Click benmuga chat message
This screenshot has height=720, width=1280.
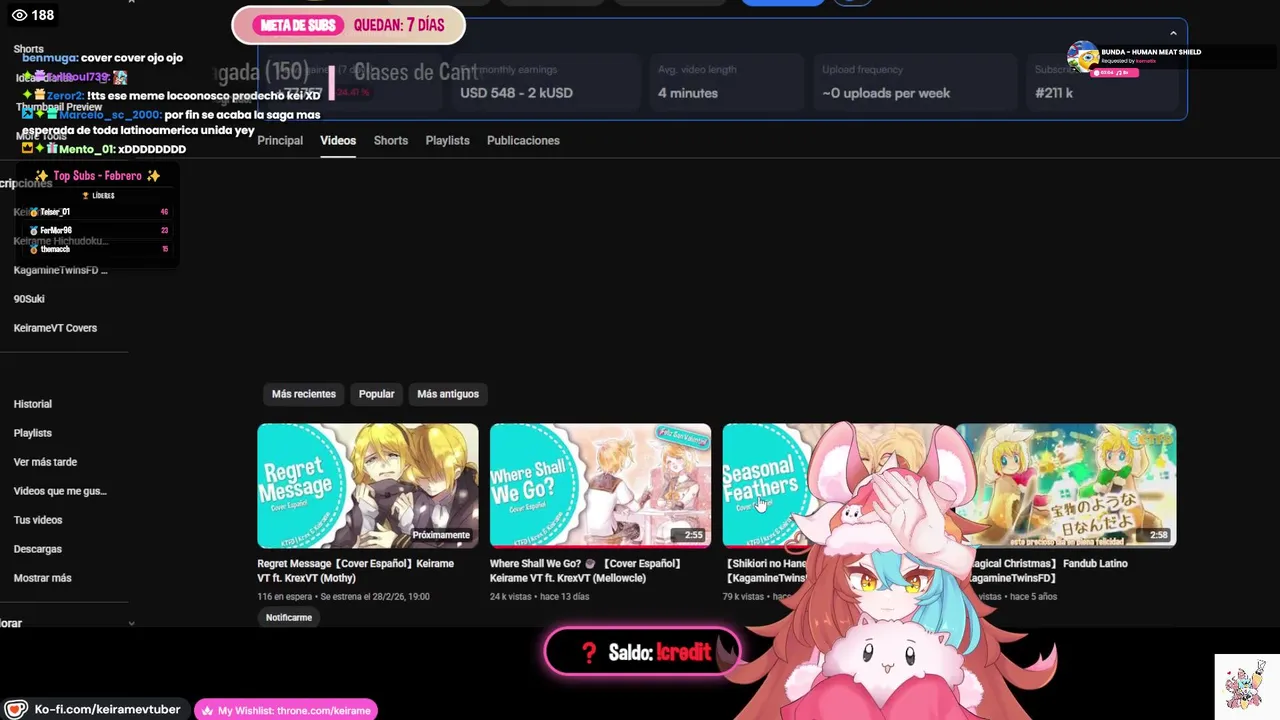click(x=102, y=58)
